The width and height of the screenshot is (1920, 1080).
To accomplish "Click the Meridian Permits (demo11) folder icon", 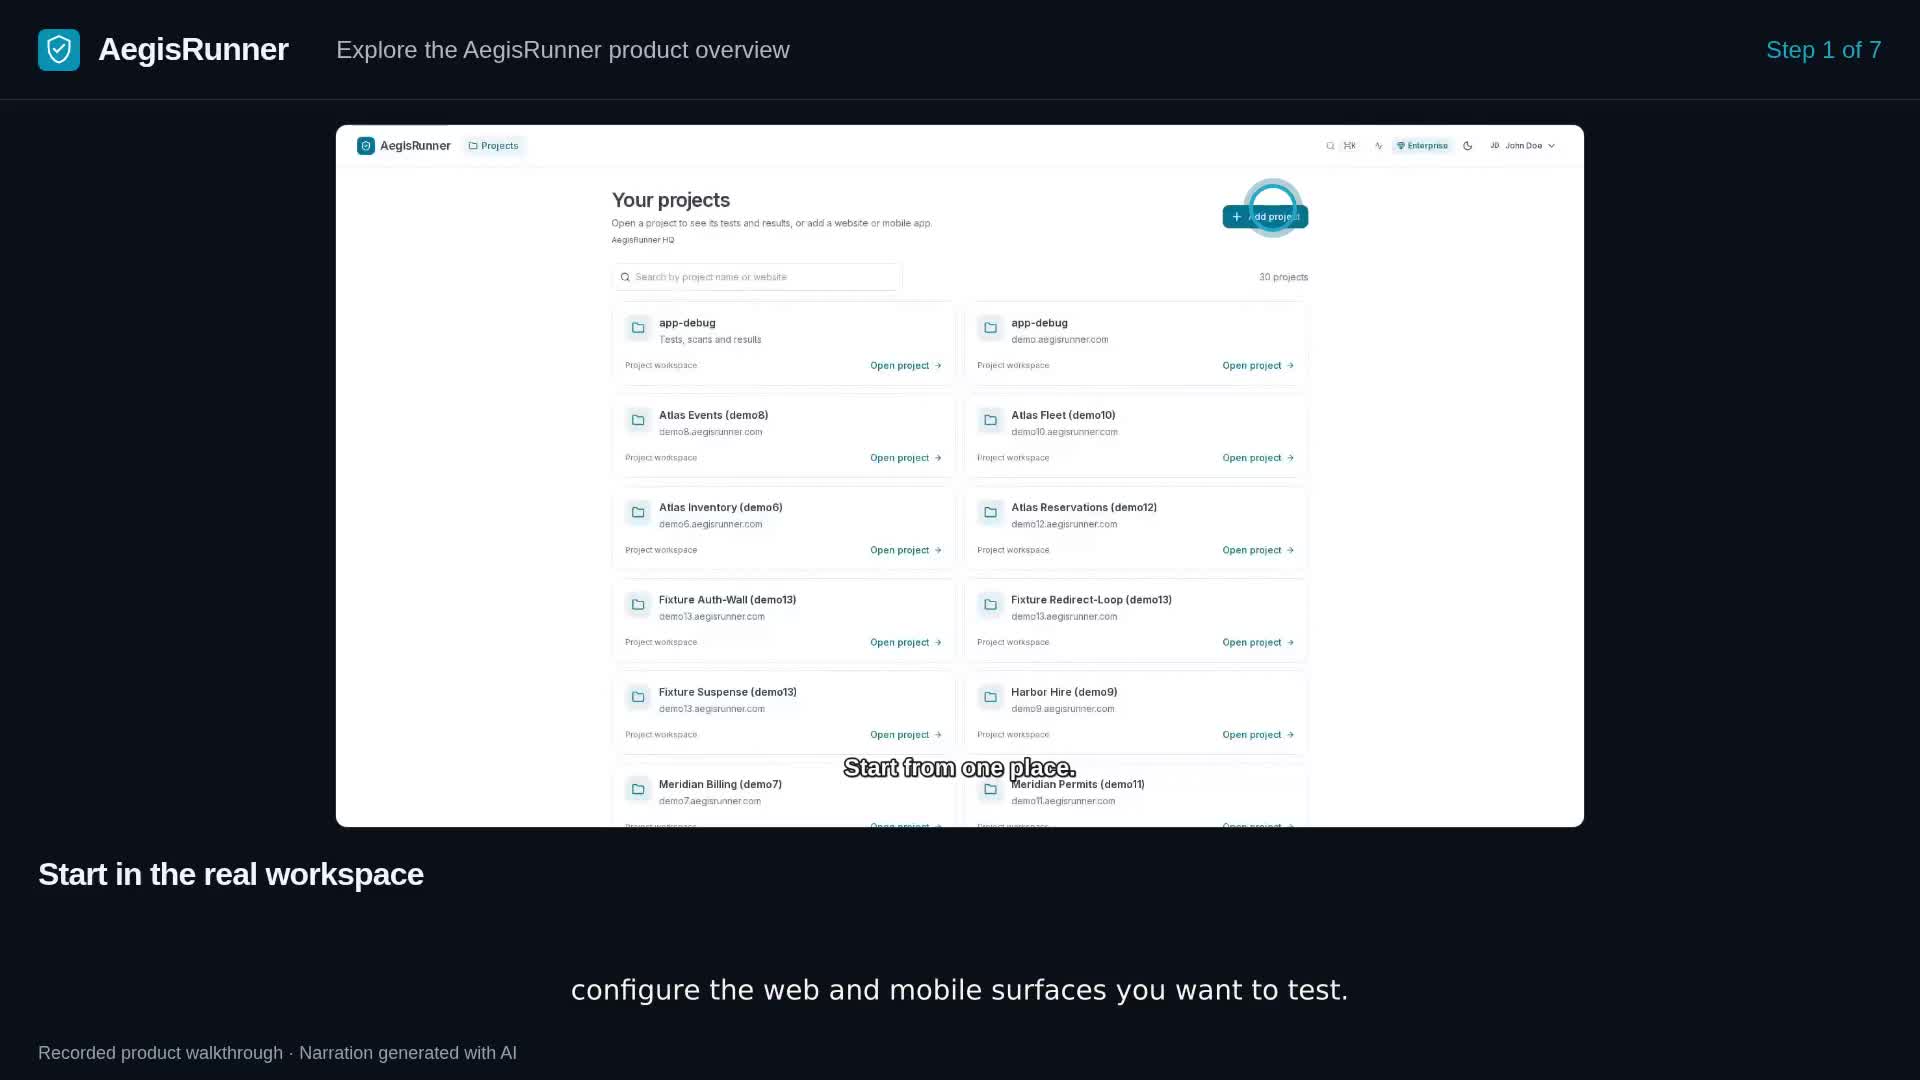I will 990,789.
